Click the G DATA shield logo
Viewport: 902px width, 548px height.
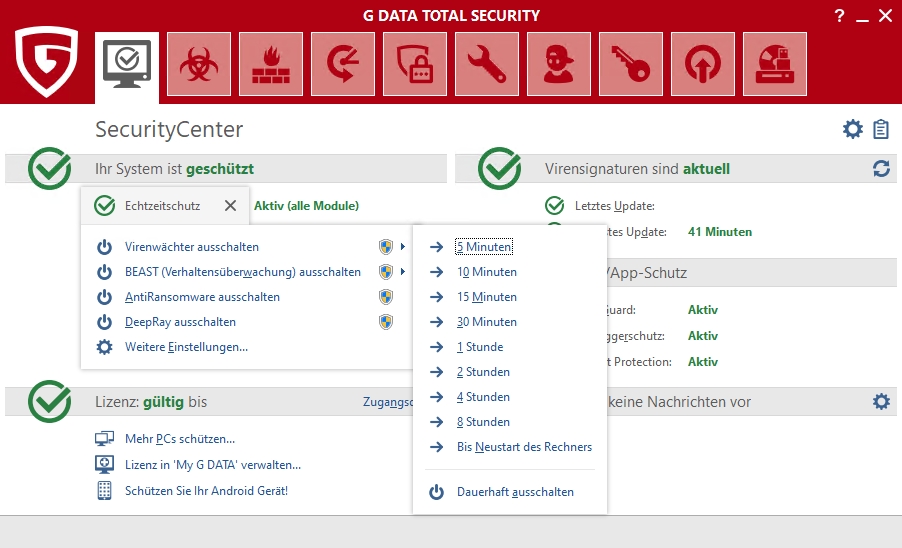coord(46,61)
